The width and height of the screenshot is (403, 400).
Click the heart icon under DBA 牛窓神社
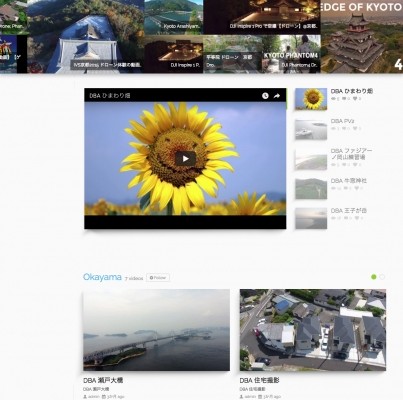[356, 188]
